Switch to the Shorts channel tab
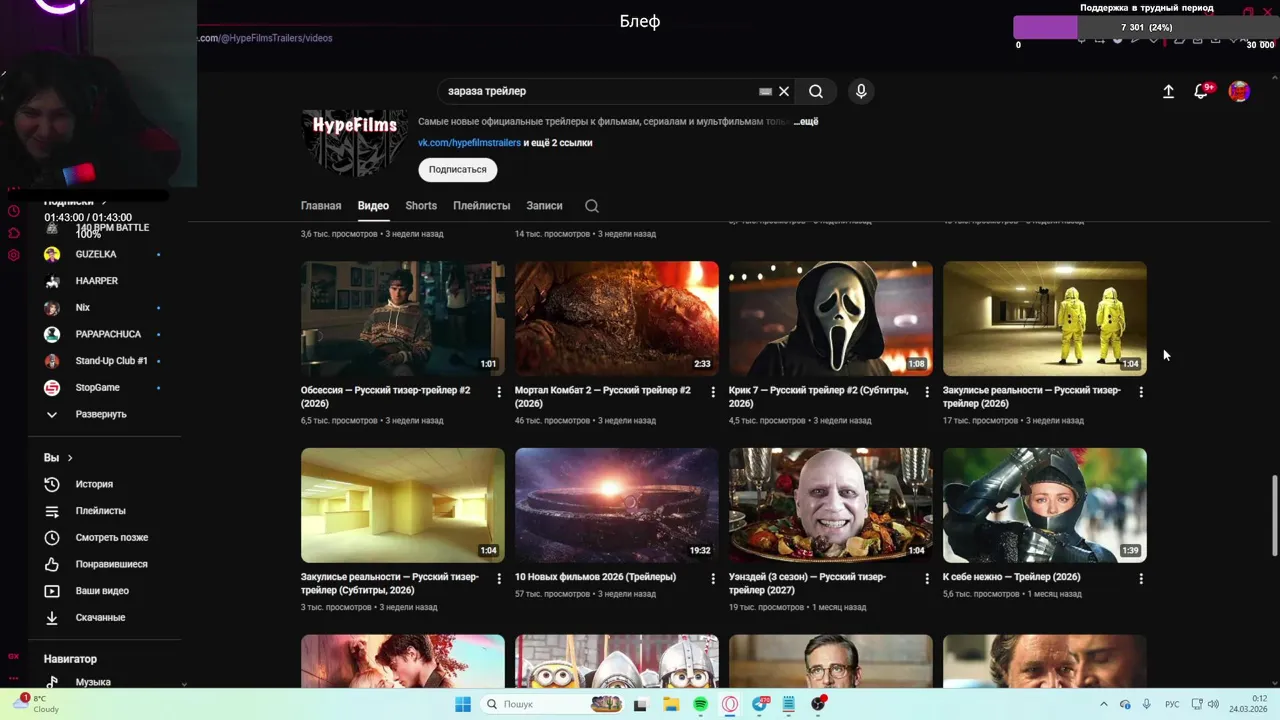Viewport: 1280px width, 720px height. pyautogui.click(x=421, y=206)
